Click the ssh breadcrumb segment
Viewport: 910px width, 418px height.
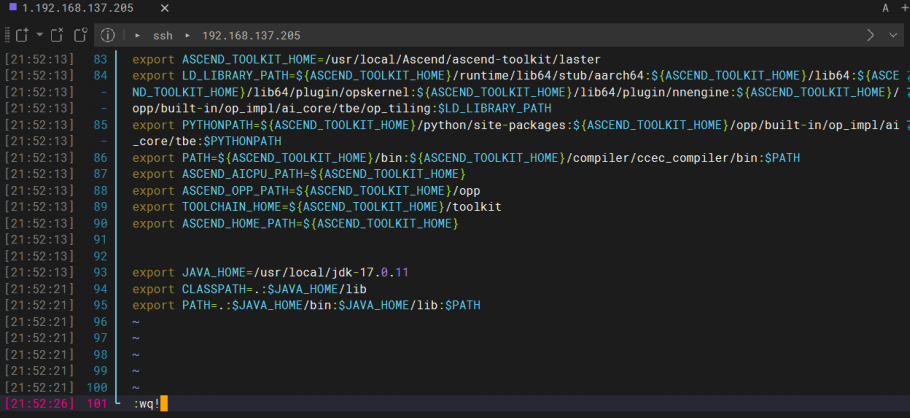162,35
